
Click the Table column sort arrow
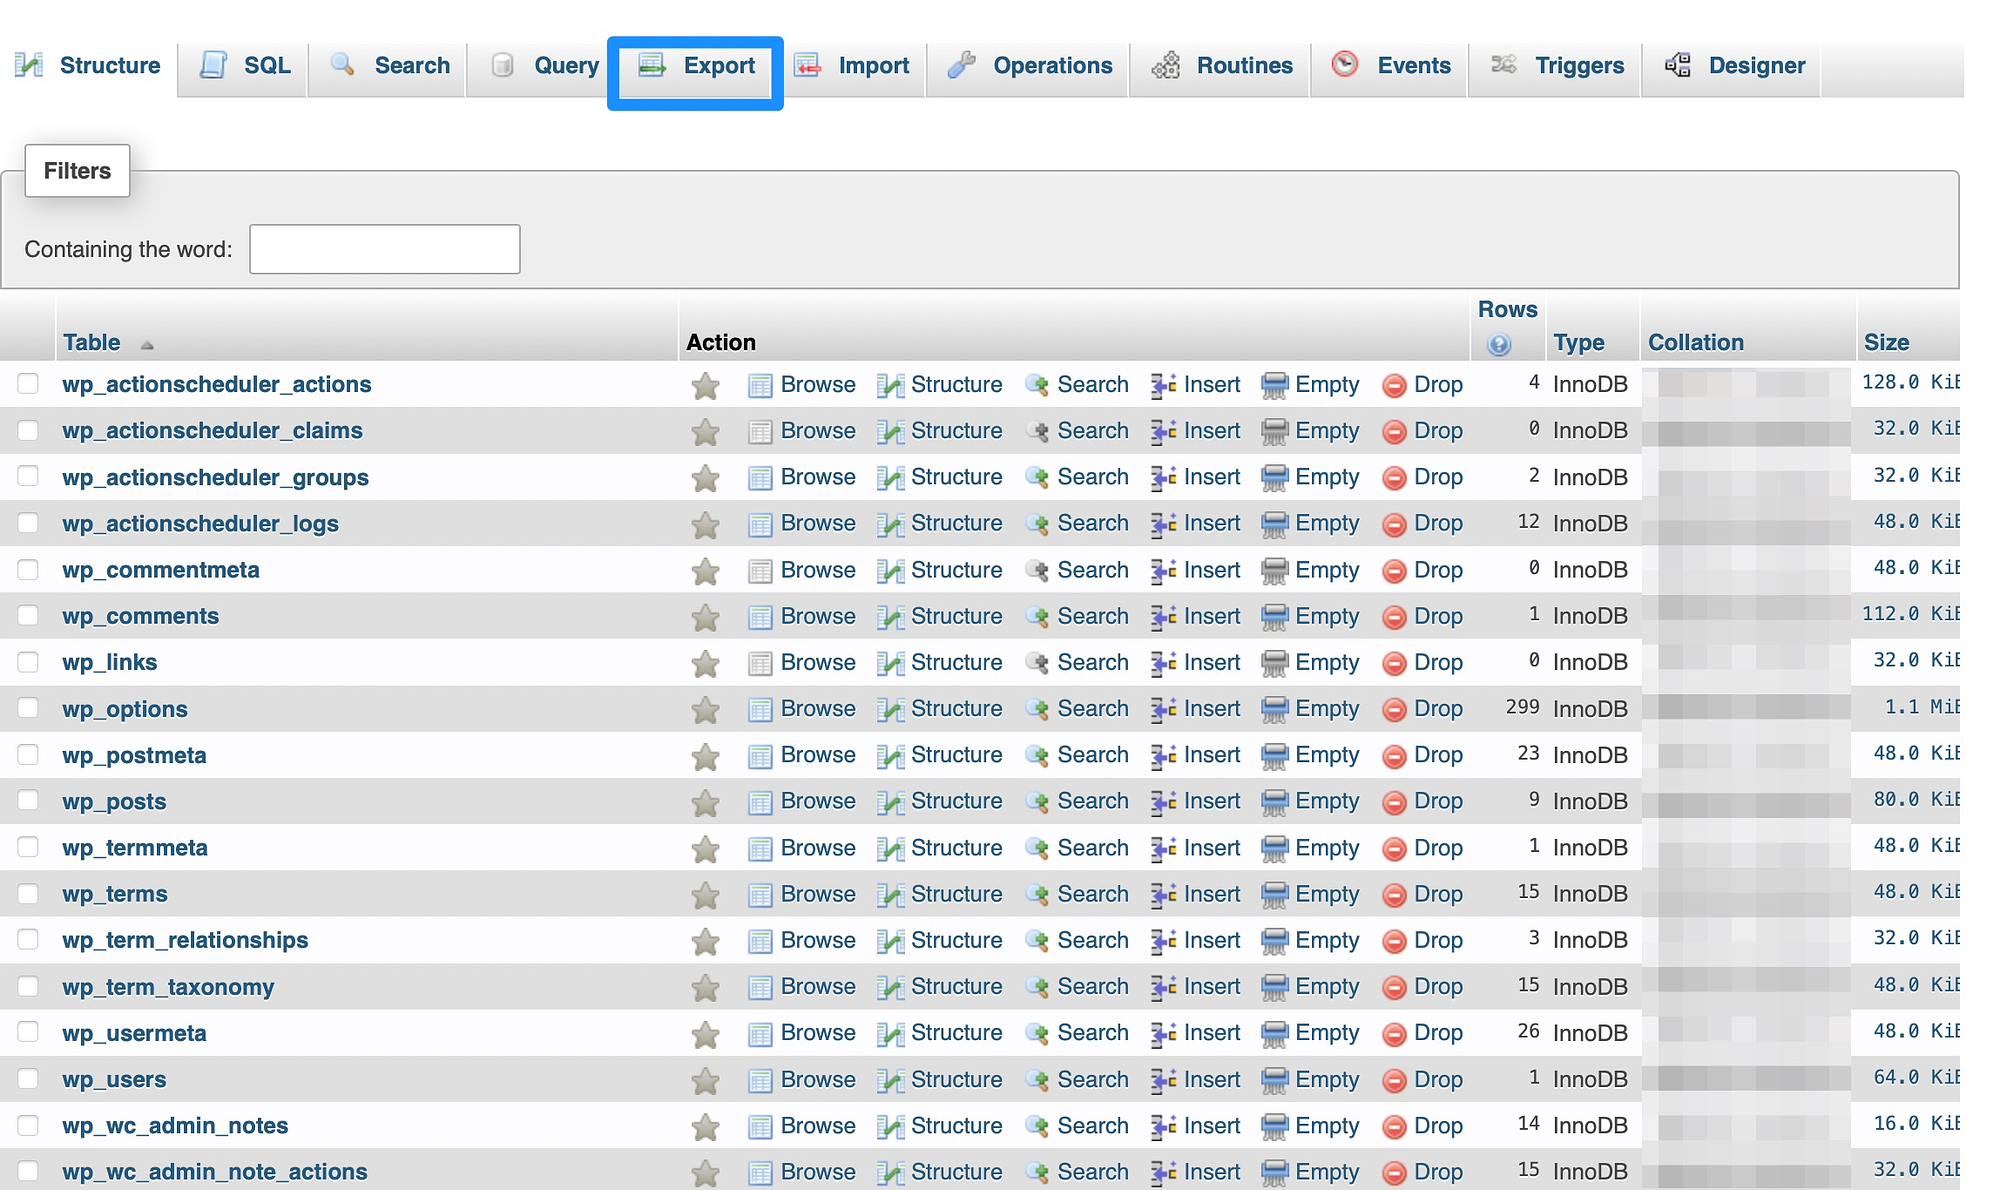coord(150,344)
